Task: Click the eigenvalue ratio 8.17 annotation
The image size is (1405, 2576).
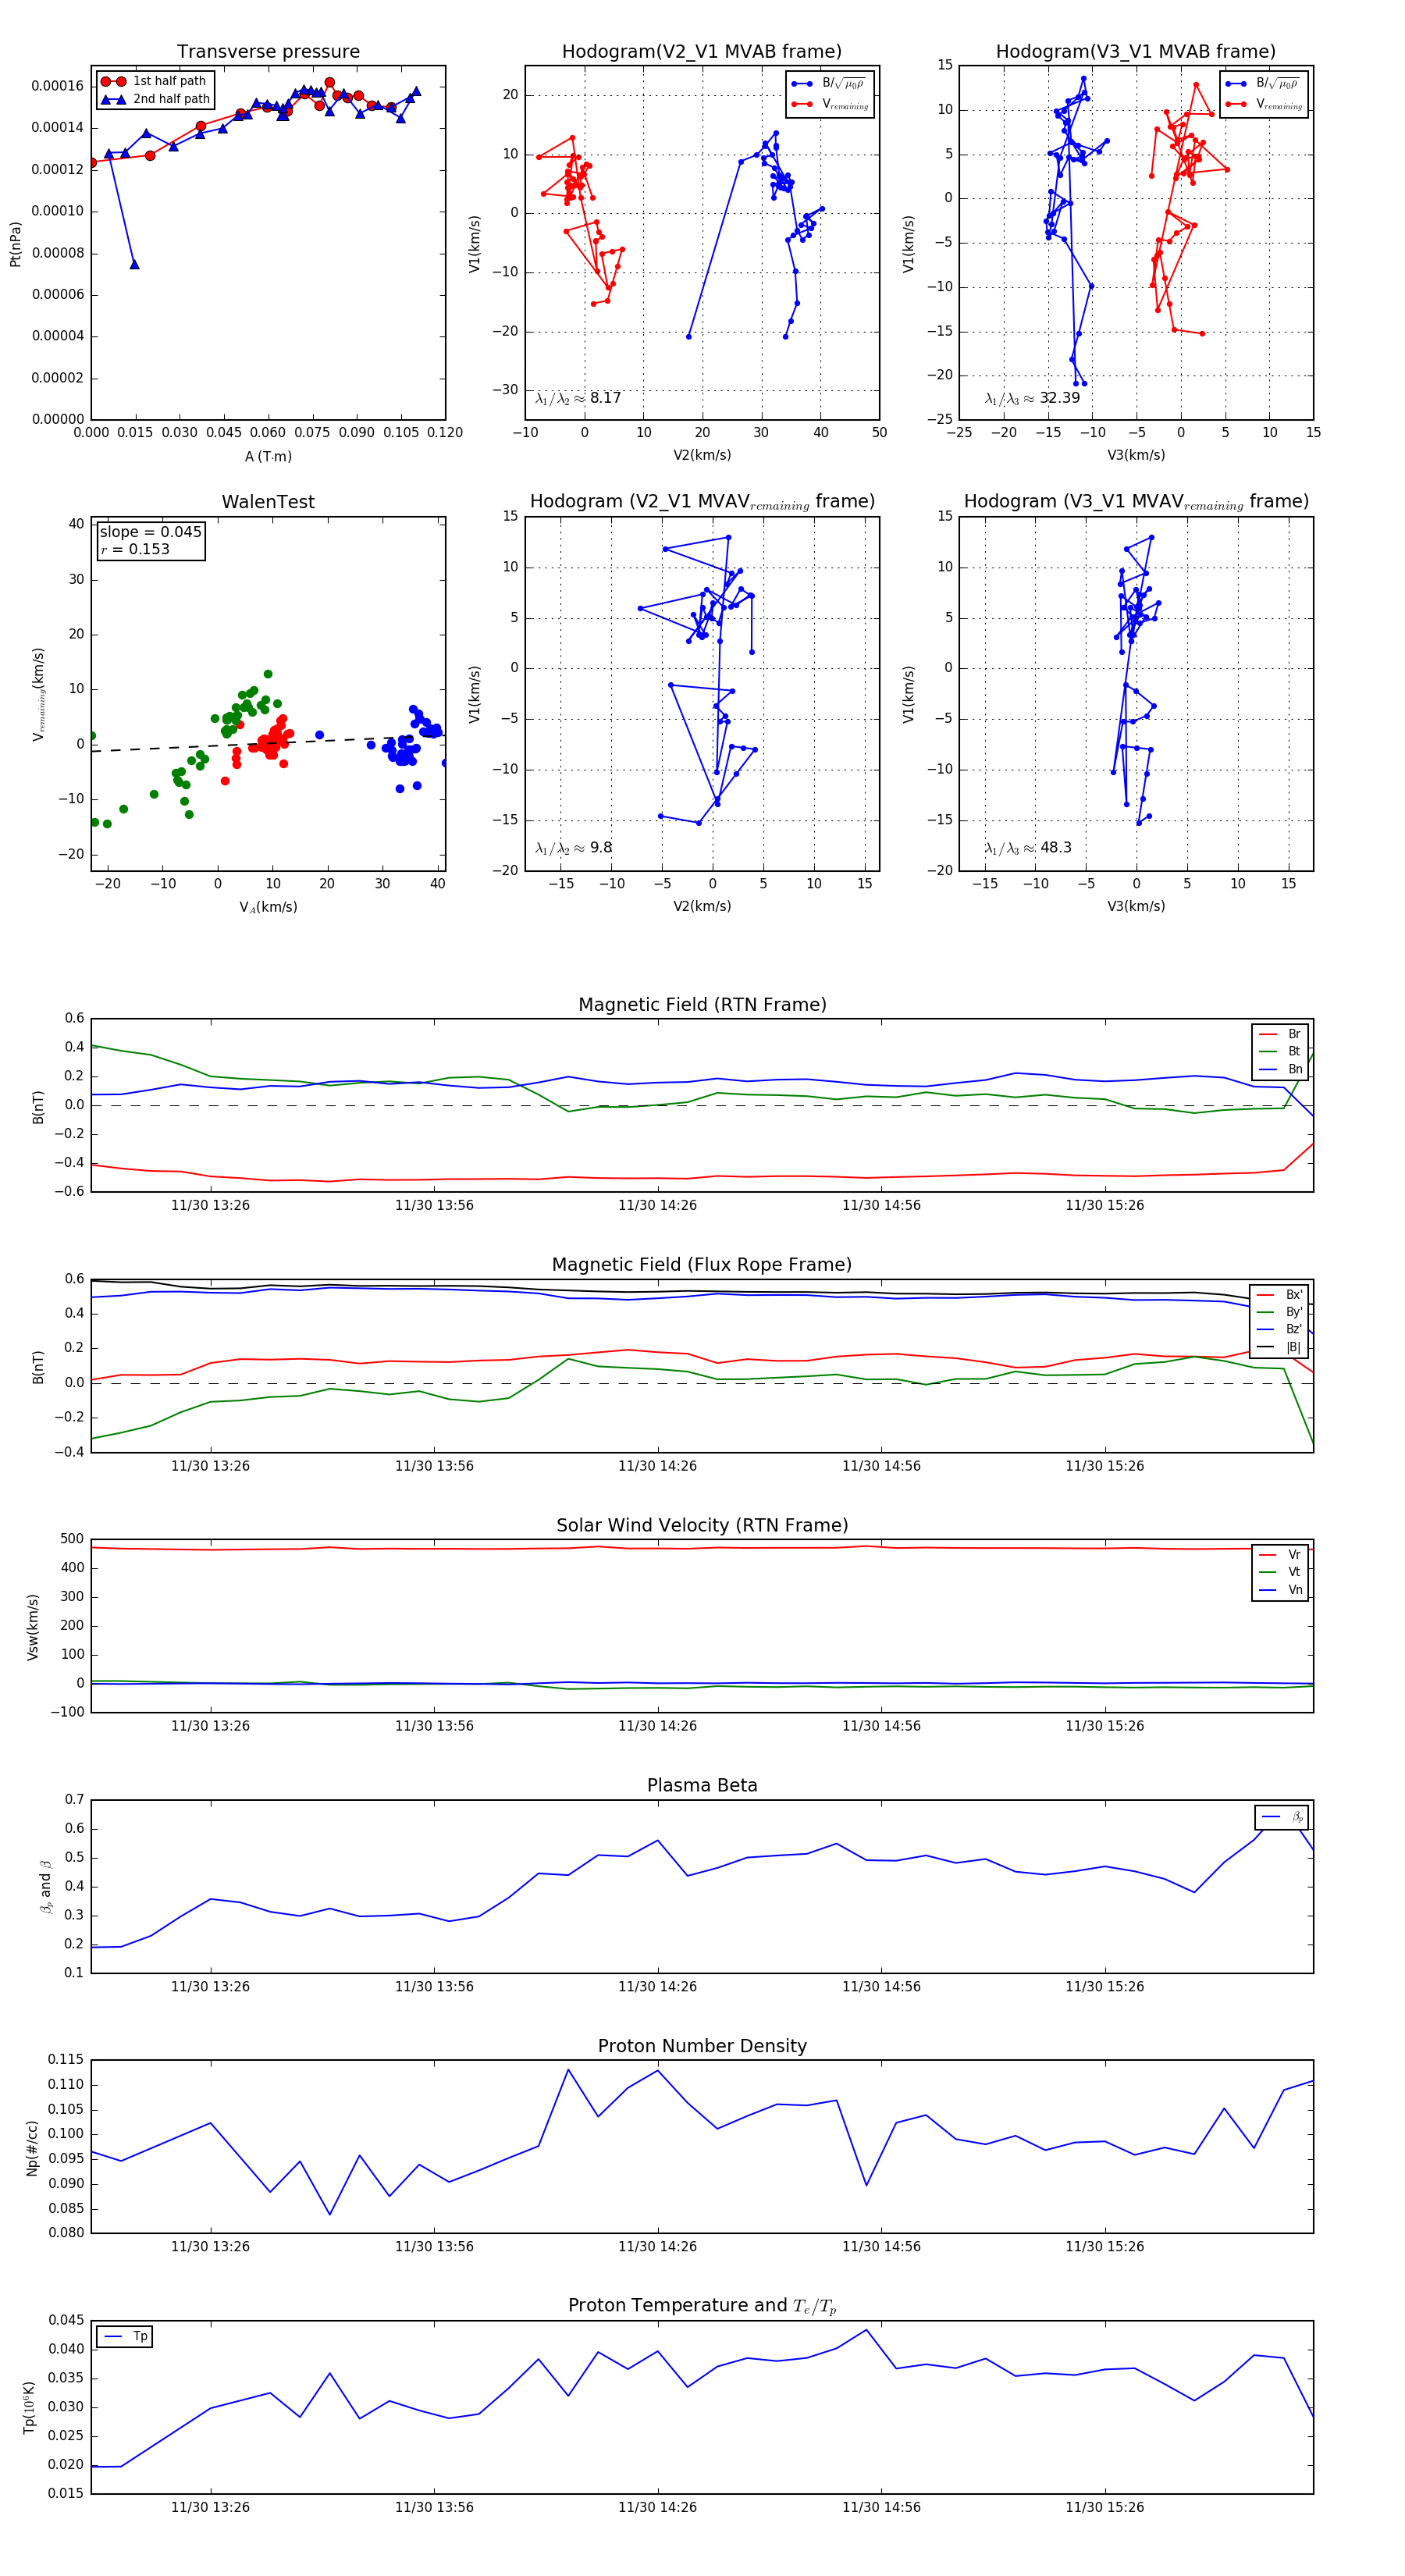Action: tap(578, 398)
